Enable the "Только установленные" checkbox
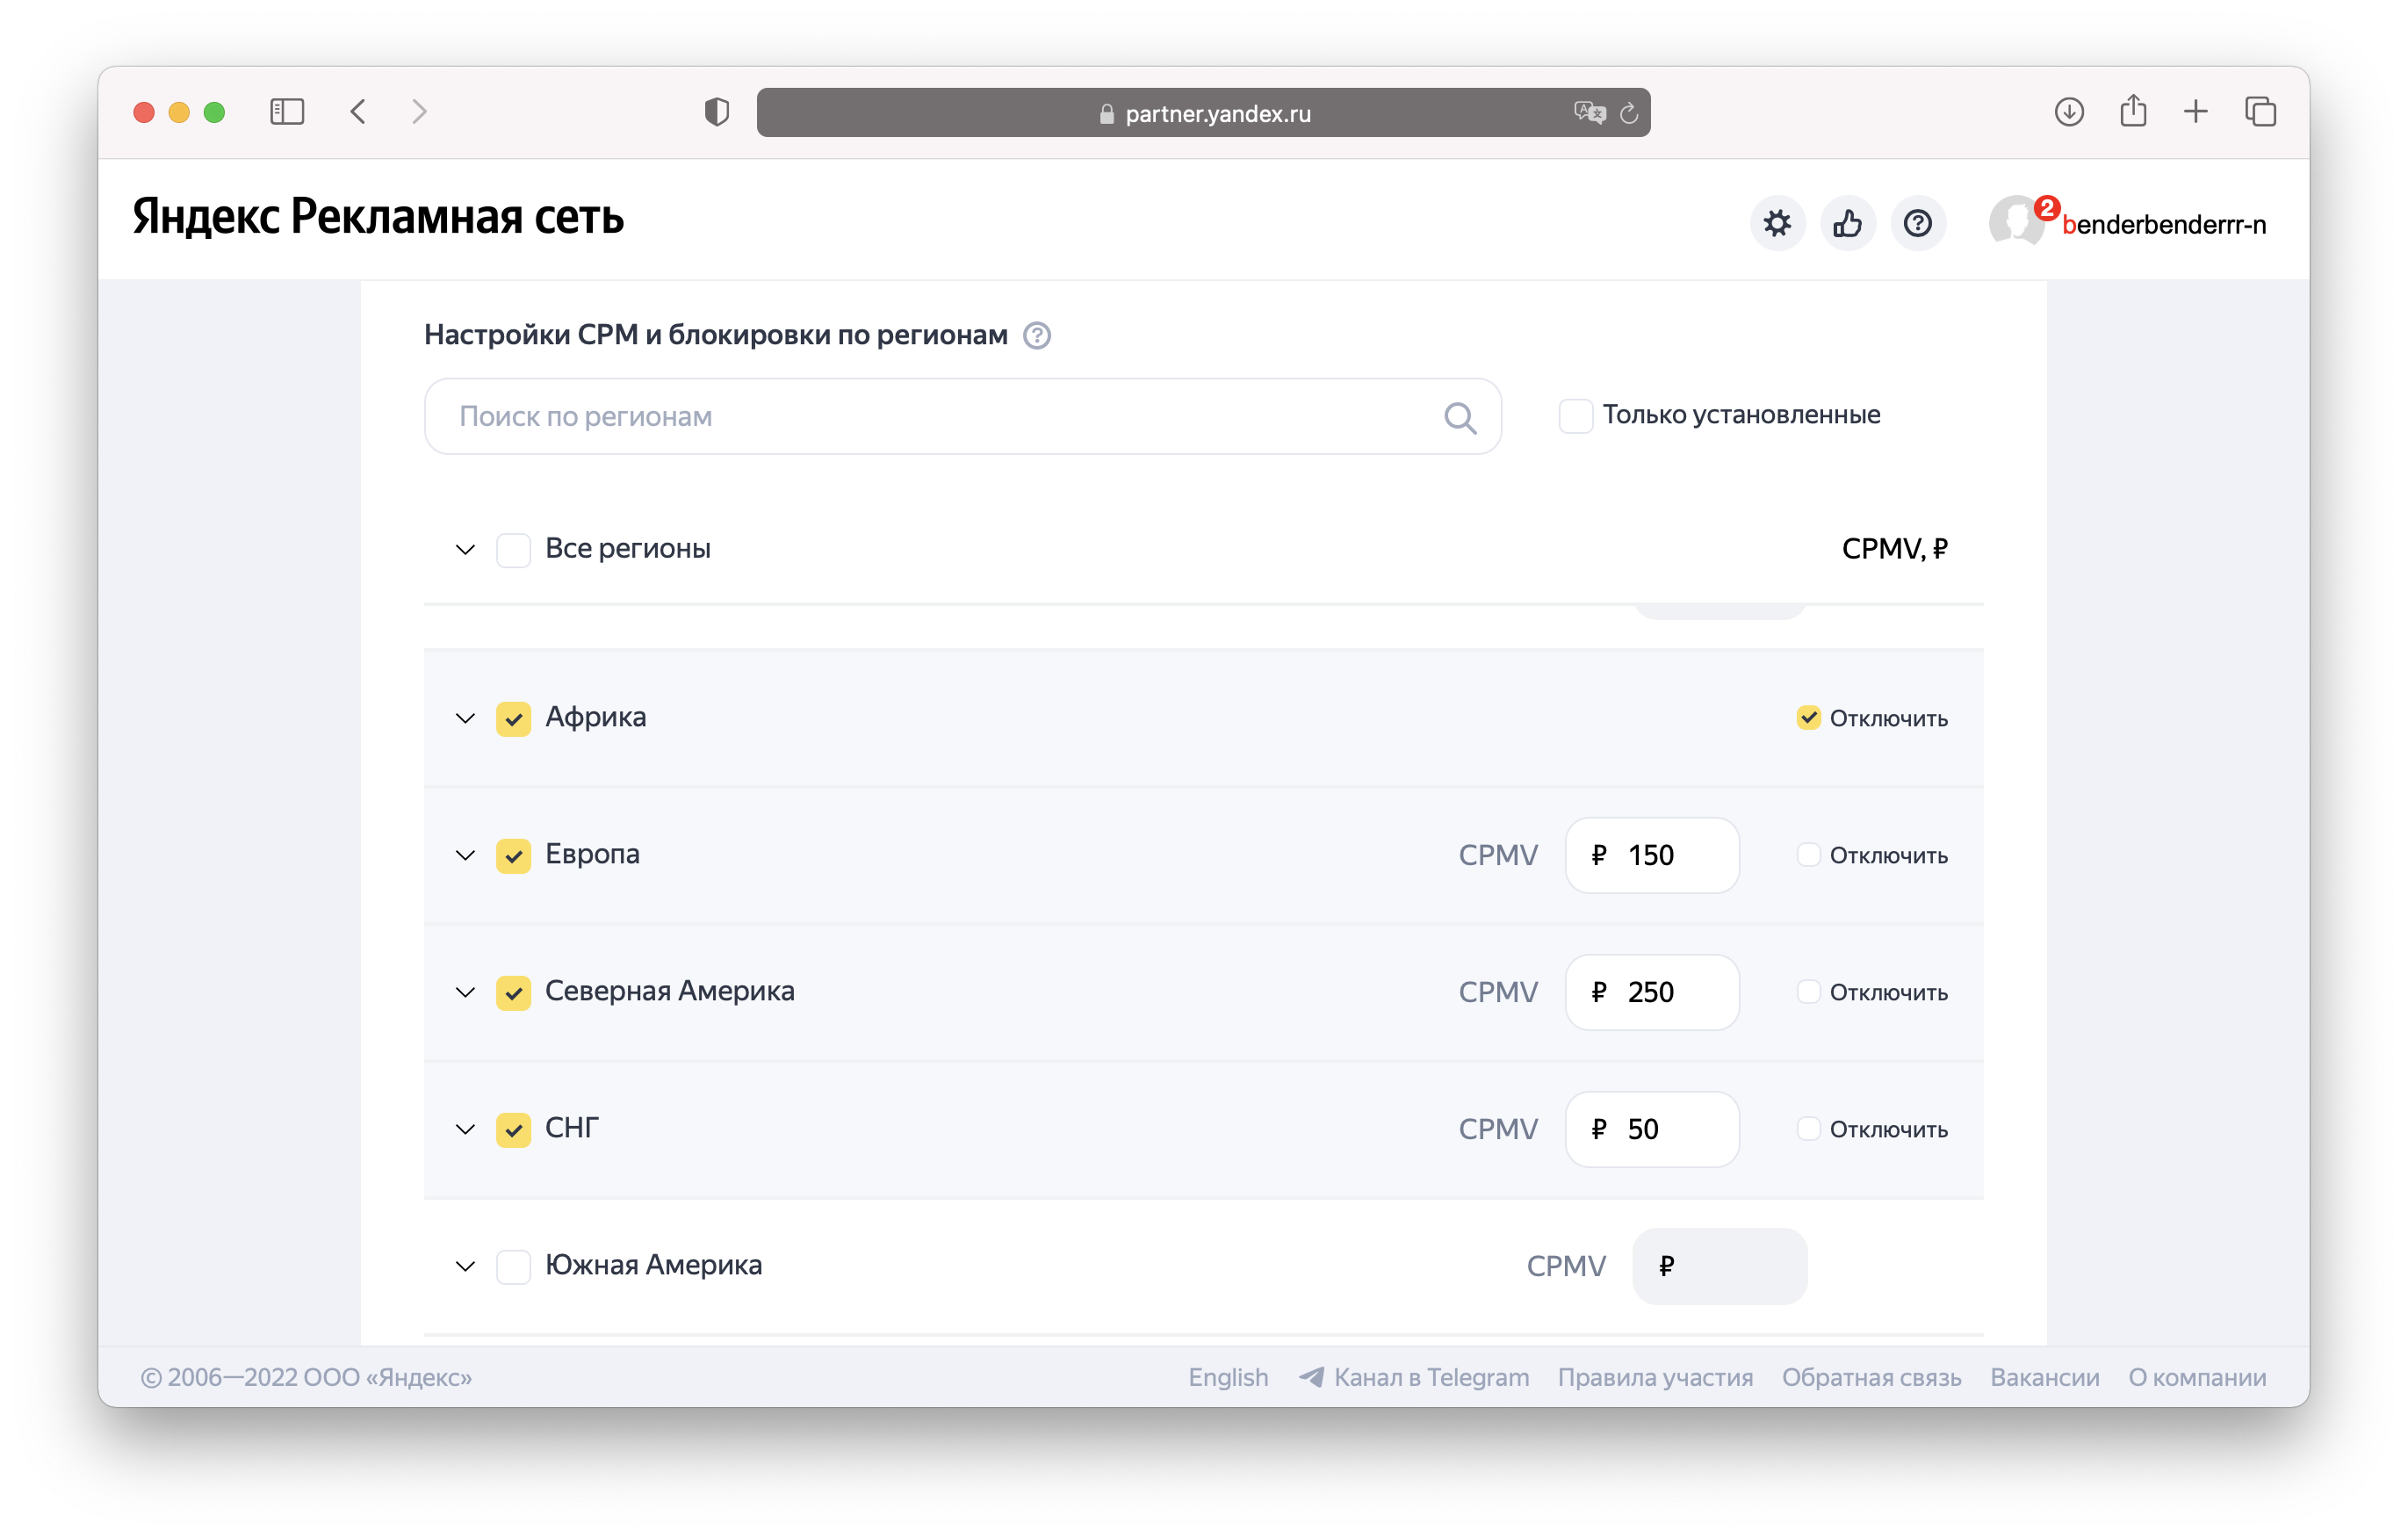Image resolution: width=2408 pixels, height=1537 pixels. coord(1575,416)
